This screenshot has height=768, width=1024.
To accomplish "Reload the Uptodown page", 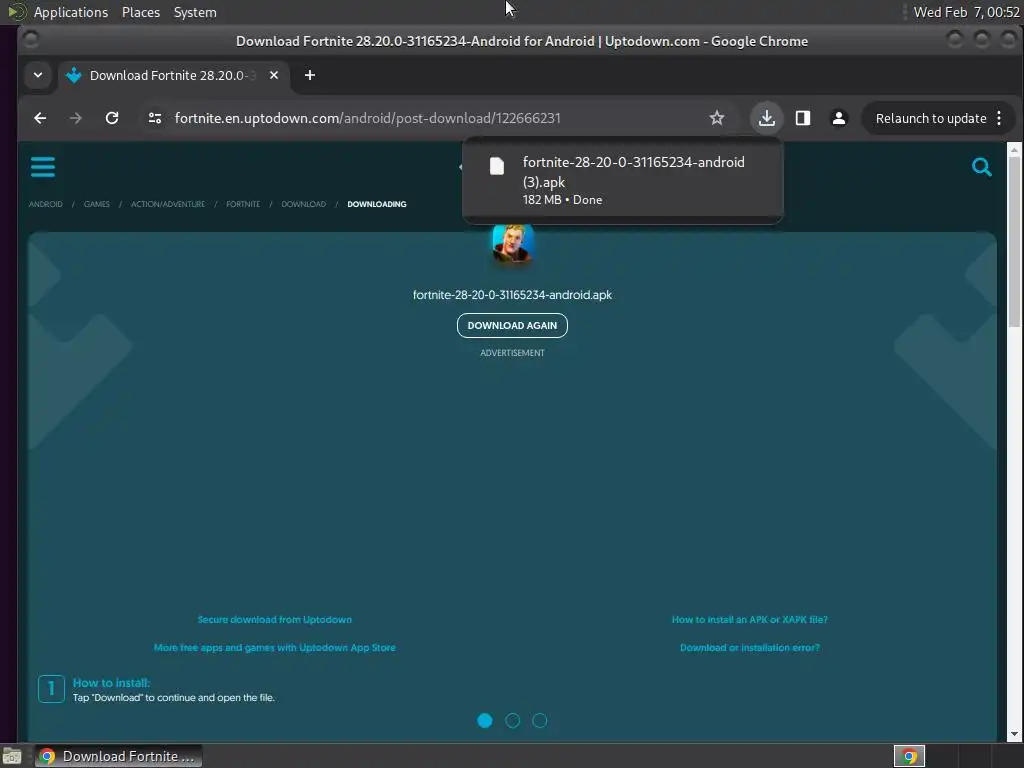I will [x=112, y=118].
